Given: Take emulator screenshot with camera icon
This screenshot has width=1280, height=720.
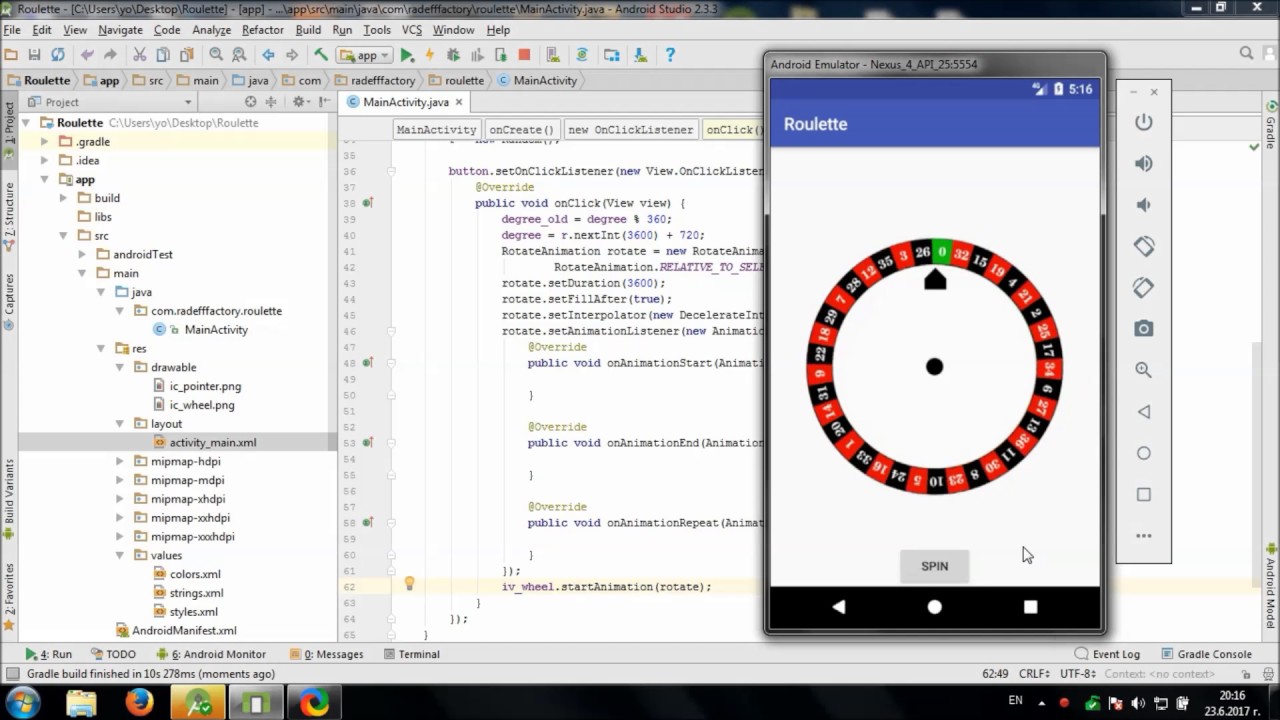Looking at the screenshot, I should coord(1143,329).
